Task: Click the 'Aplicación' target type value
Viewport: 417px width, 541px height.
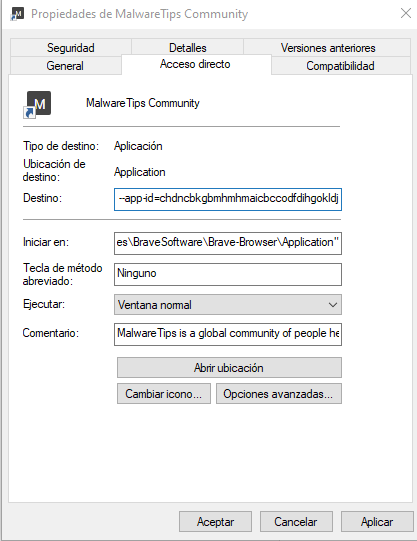Action: (x=138, y=146)
